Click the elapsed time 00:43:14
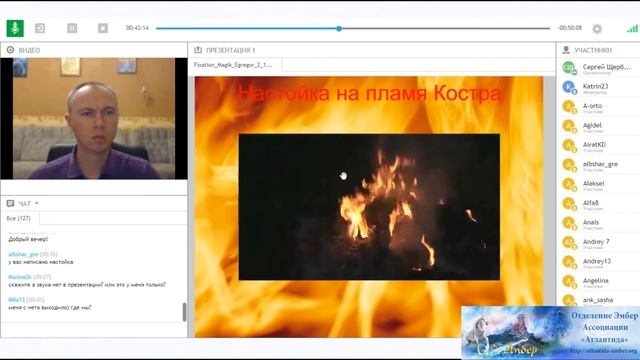Image resolution: width=640 pixels, height=360 pixels. [x=137, y=28]
